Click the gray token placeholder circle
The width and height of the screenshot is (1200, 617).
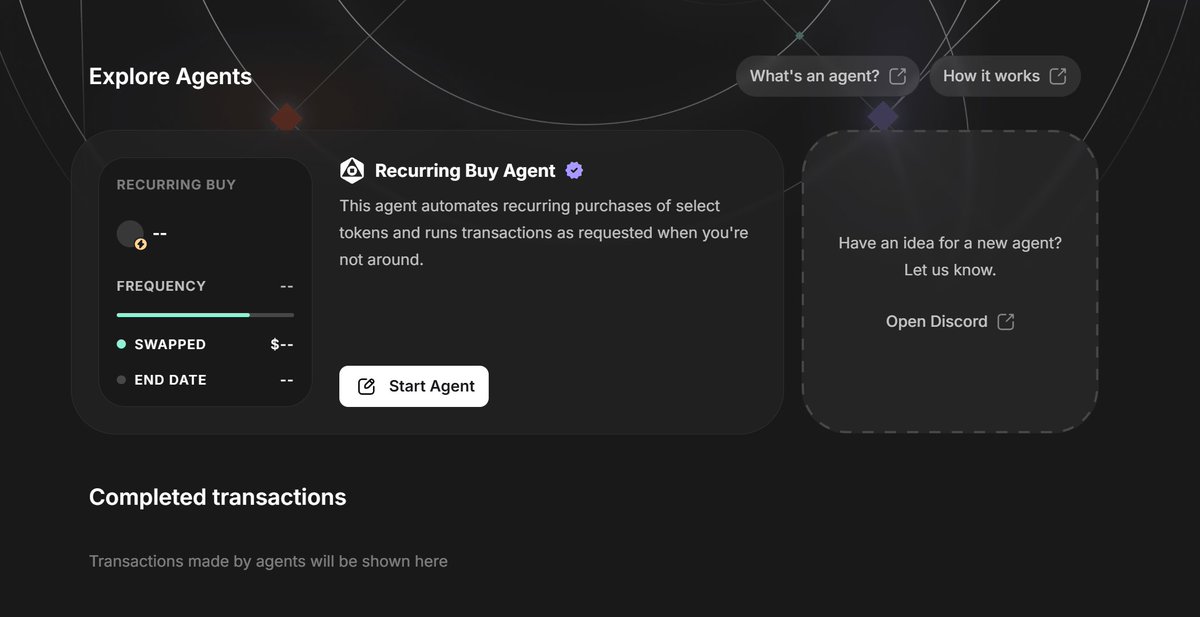[130, 234]
